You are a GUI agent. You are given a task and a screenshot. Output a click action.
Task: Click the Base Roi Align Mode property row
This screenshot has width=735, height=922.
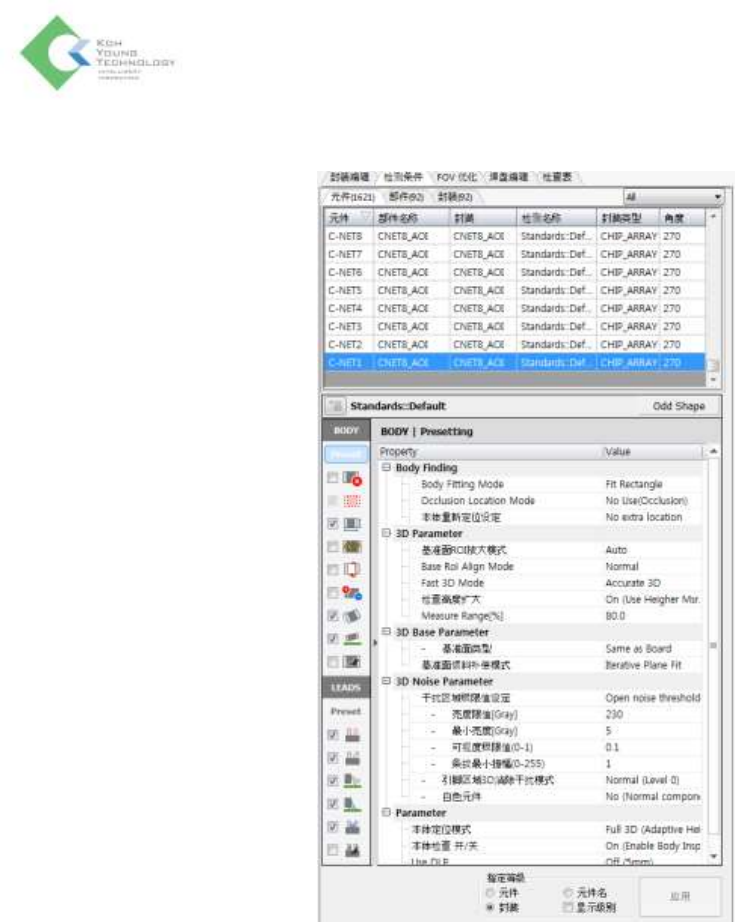click(x=541, y=566)
